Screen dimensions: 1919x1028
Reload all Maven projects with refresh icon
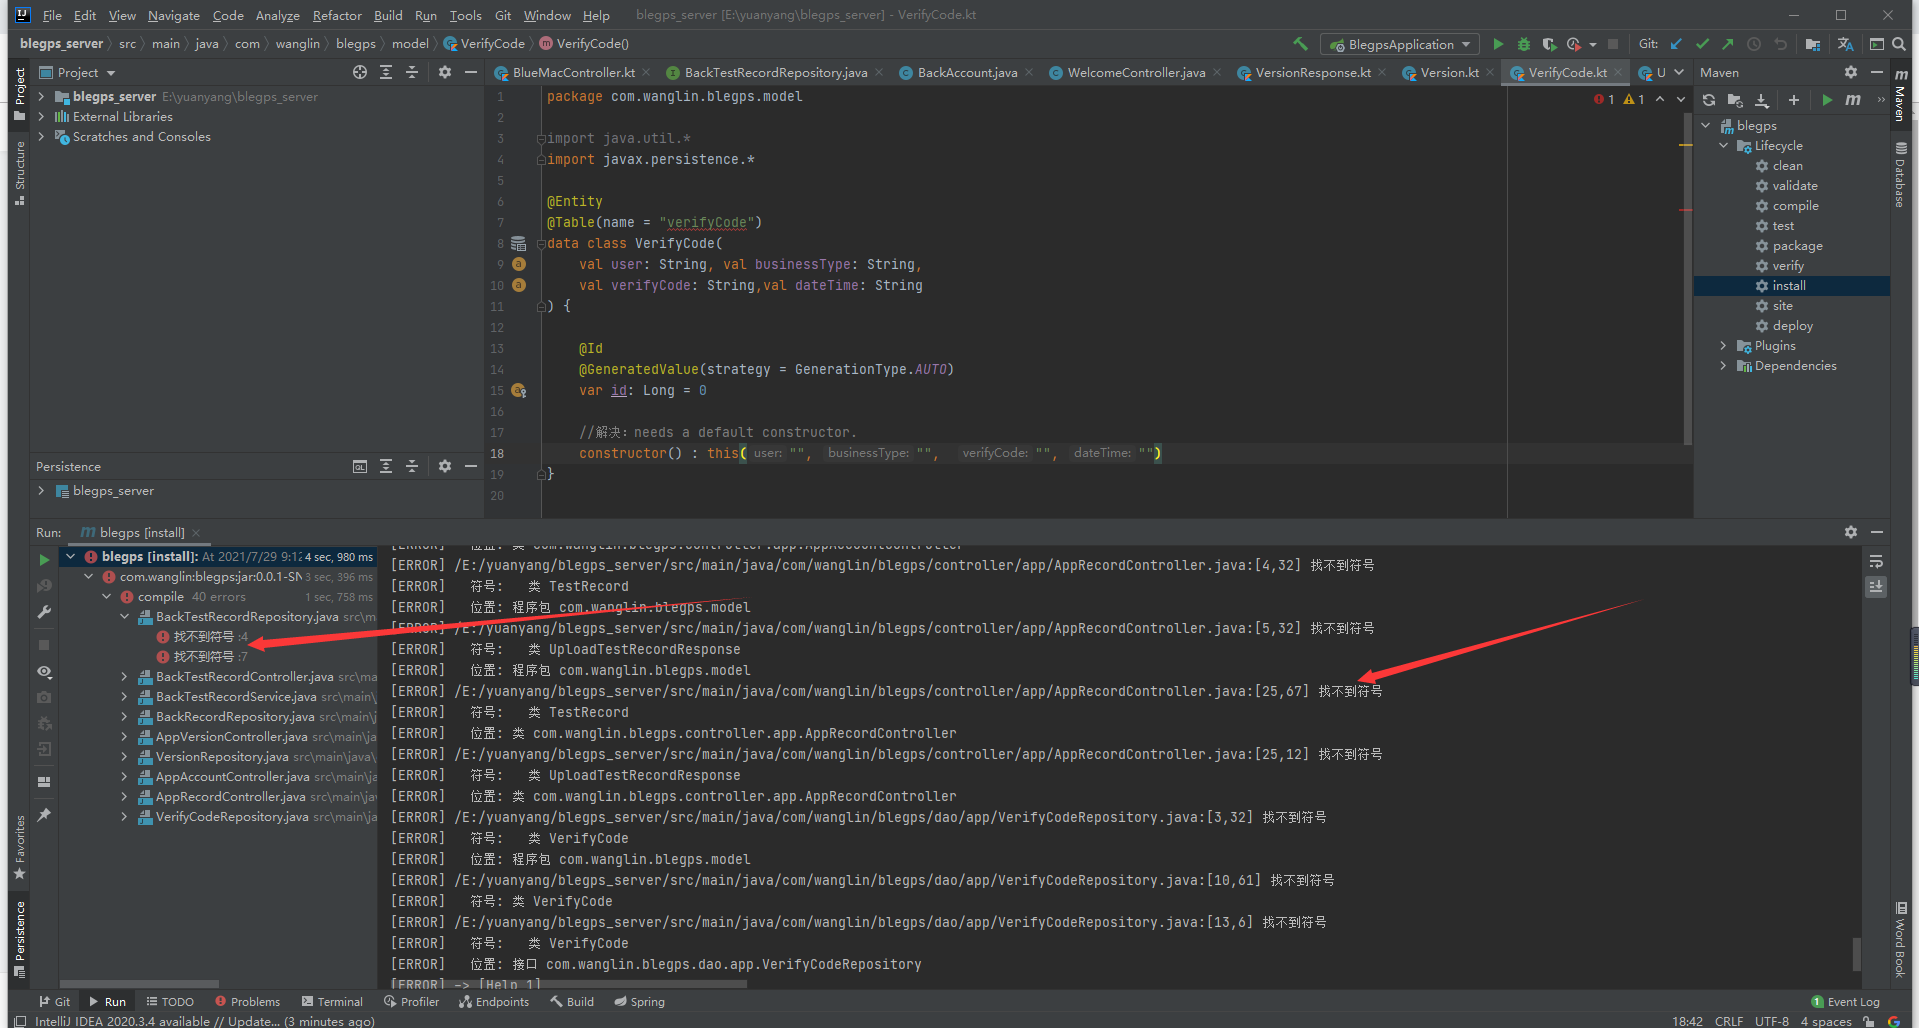(x=1709, y=100)
